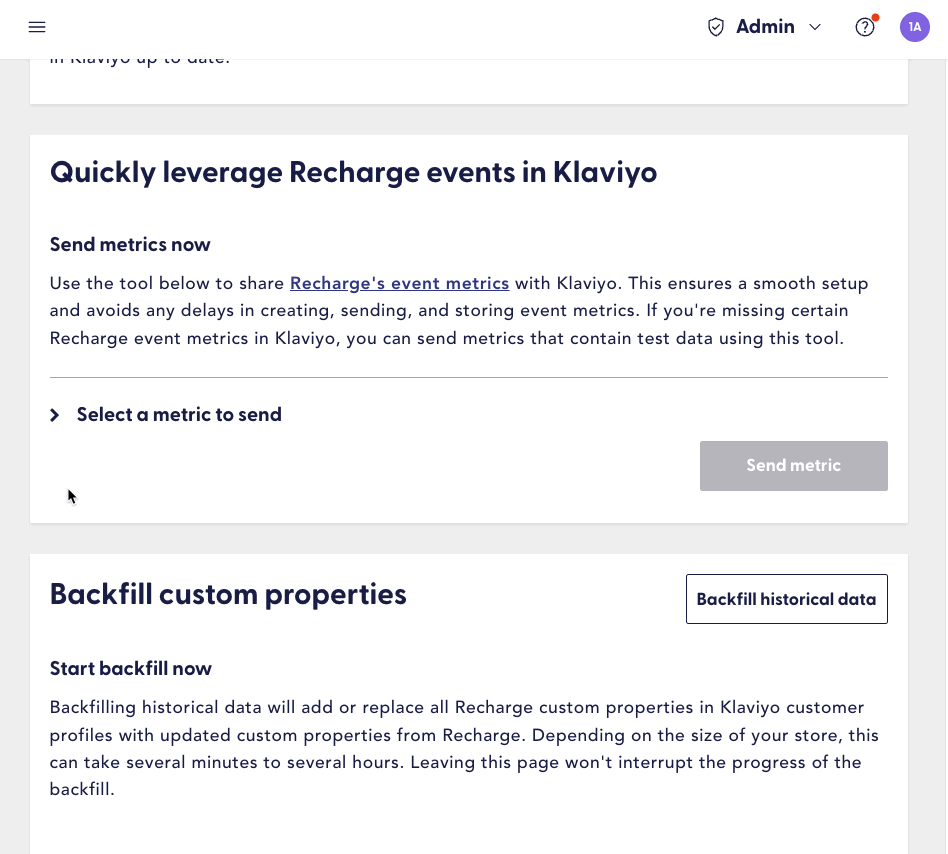
Task: Click Quickly leverage Recharge events in Klaviyo heading
Action: coord(353,173)
